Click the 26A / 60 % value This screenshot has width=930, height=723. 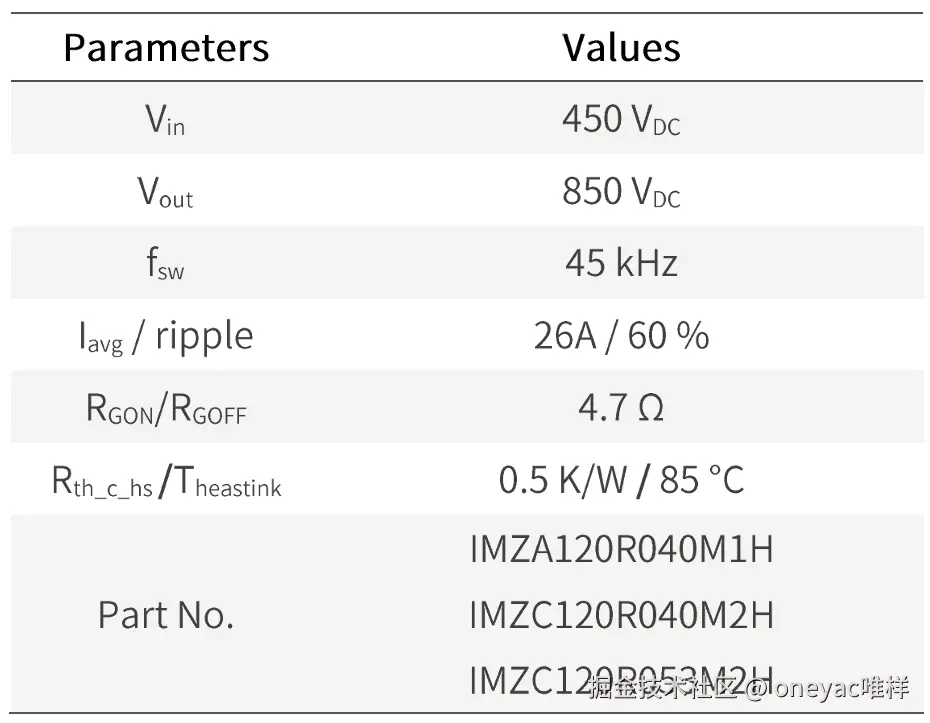click(x=621, y=336)
